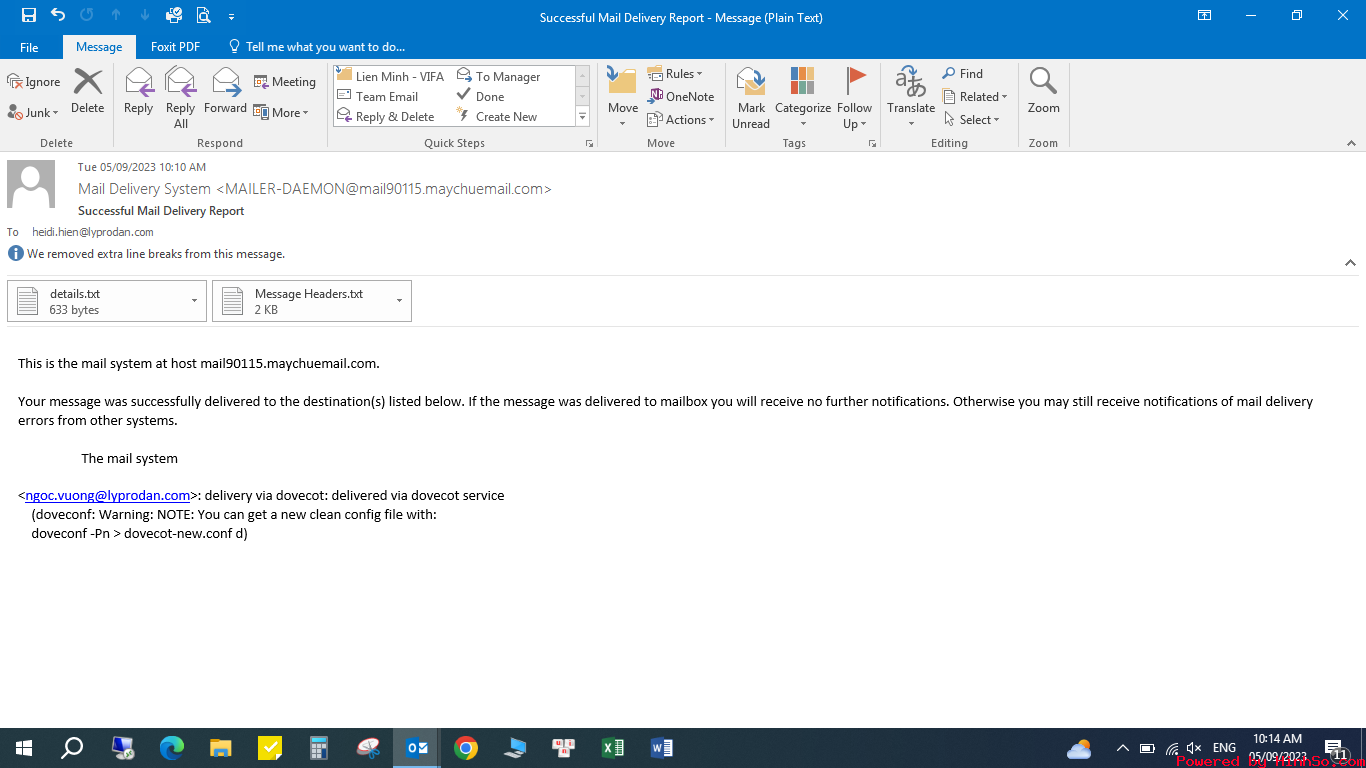This screenshot has width=1366, height=768.
Task: Open the ngoc.vuong@lyprodan.com email link
Action: (108, 495)
